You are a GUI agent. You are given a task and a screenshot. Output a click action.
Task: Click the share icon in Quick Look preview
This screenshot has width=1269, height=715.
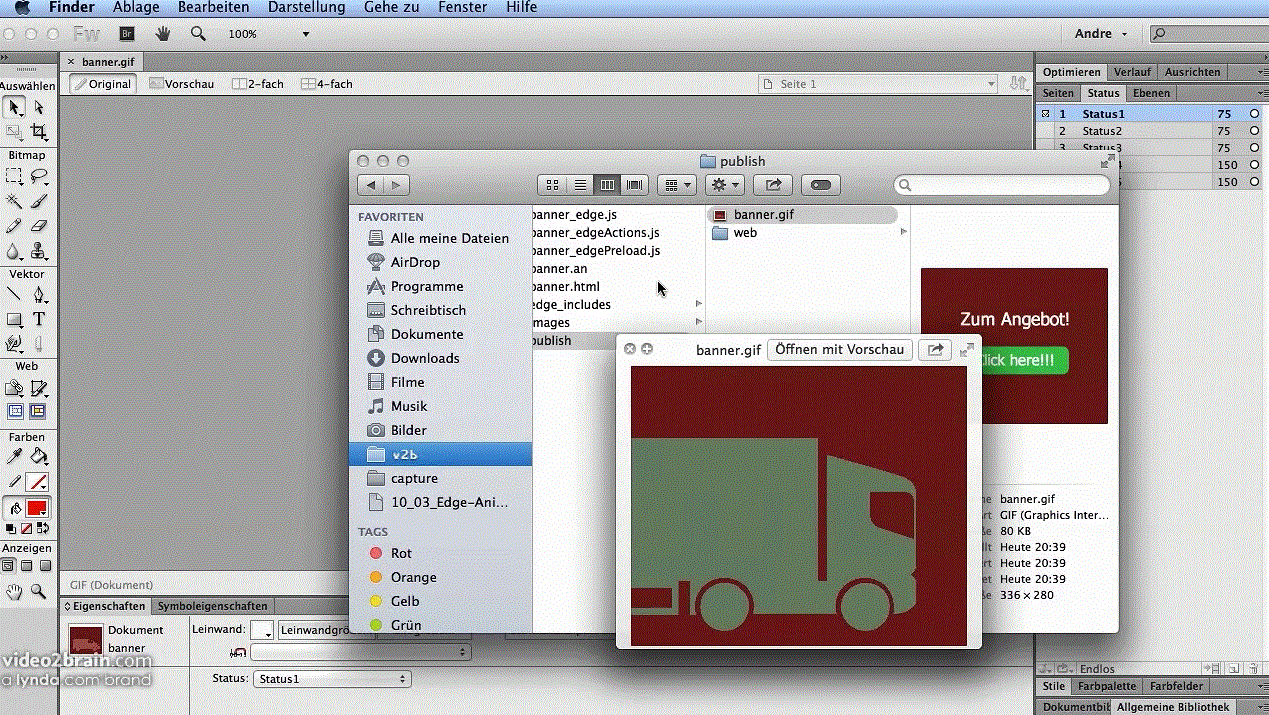coord(935,349)
